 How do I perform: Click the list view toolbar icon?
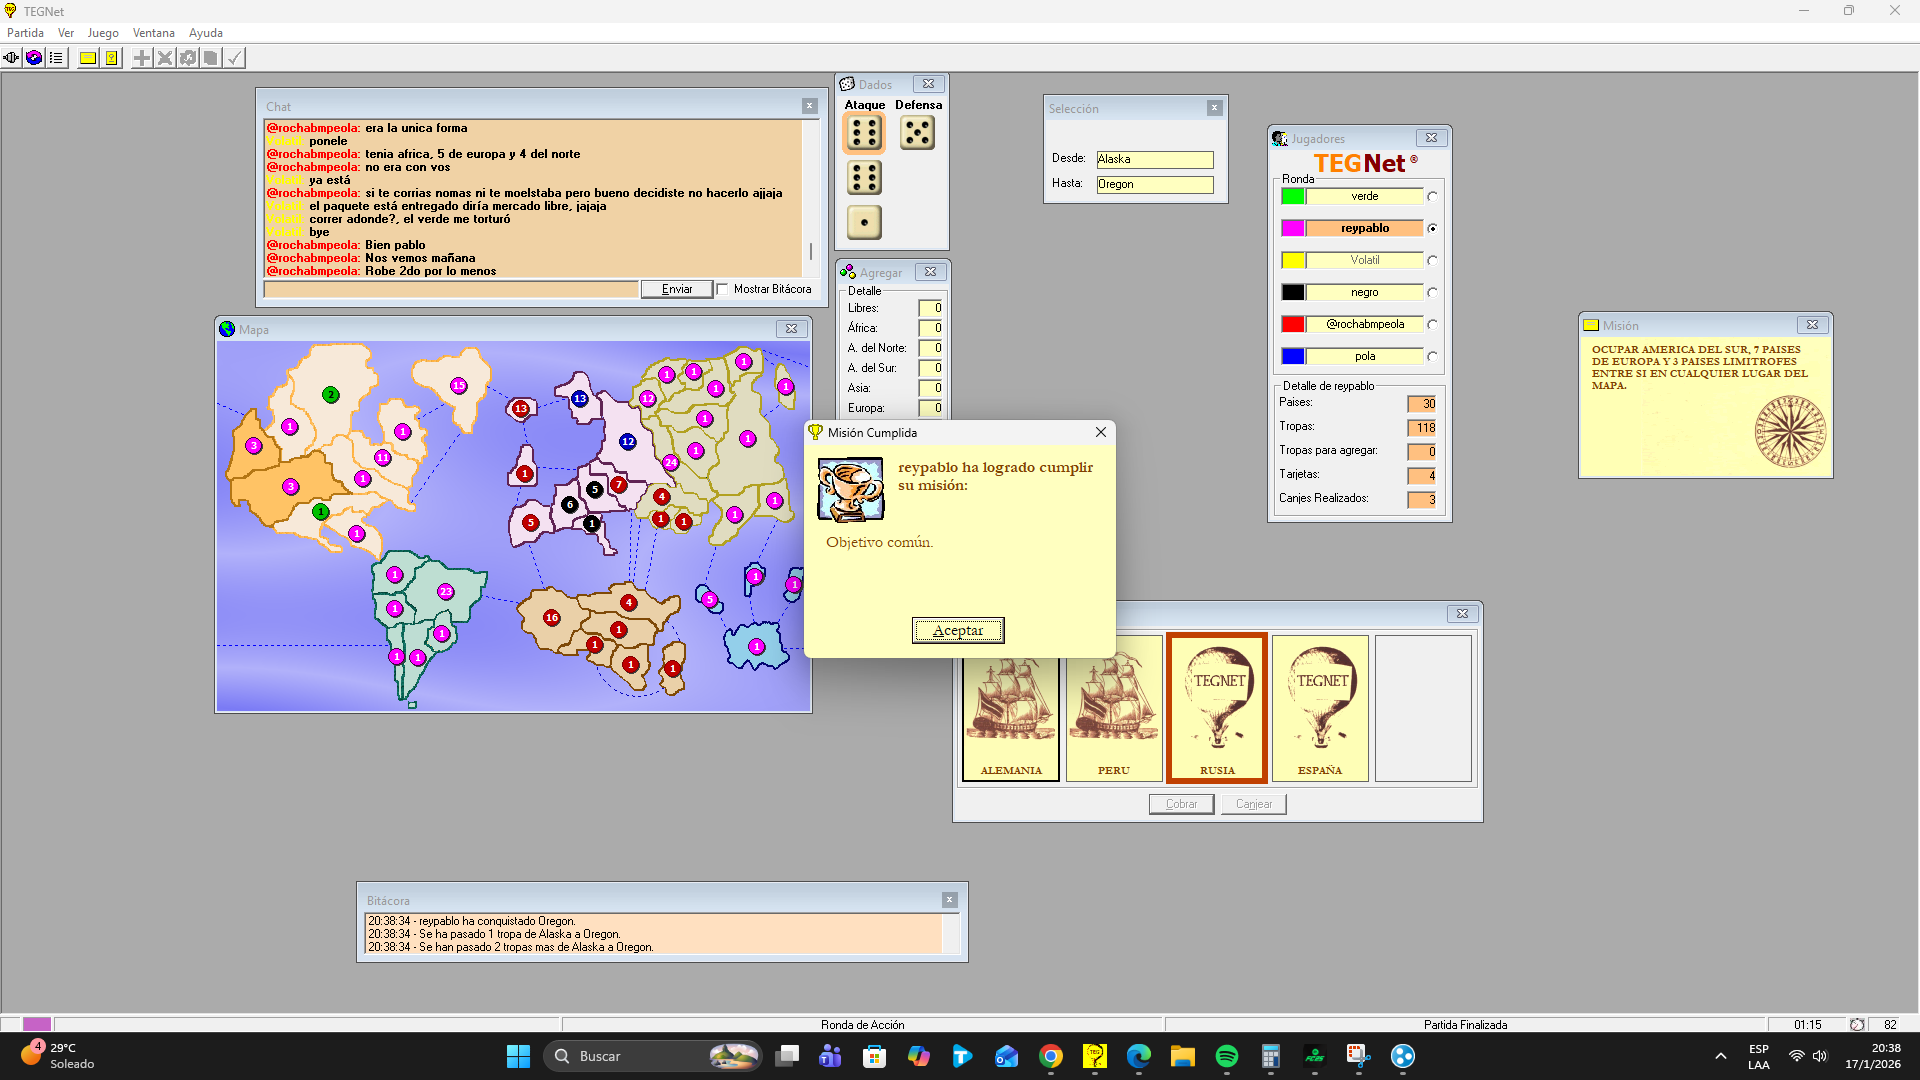(x=56, y=58)
